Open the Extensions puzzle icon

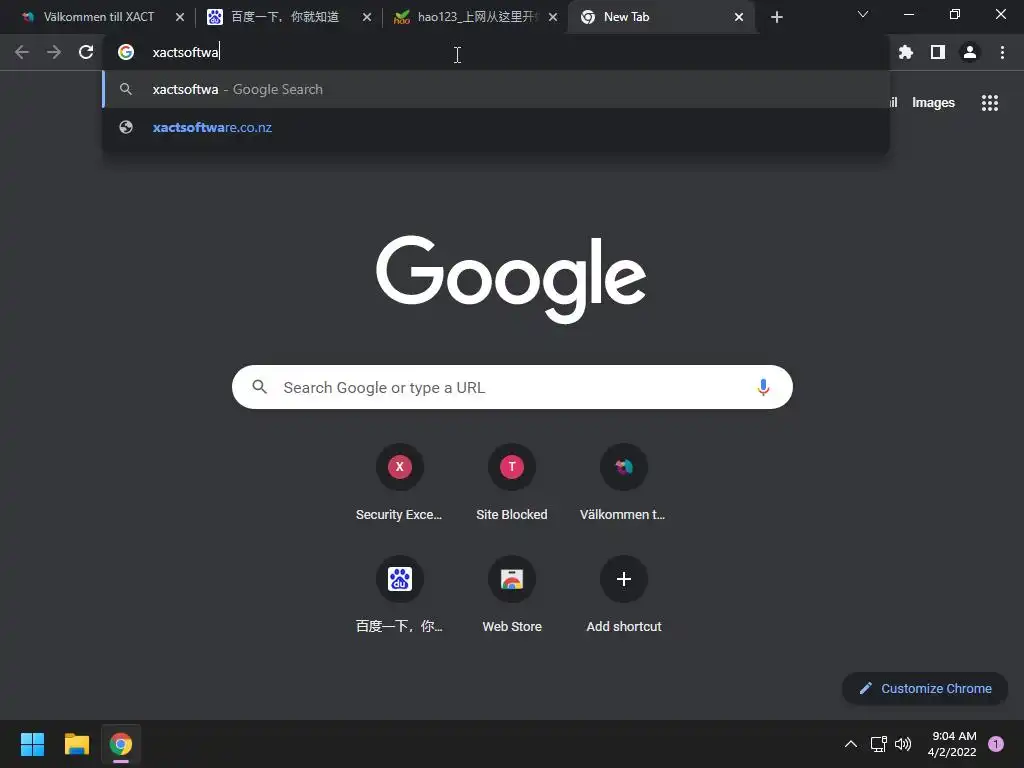click(x=906, y=52)
